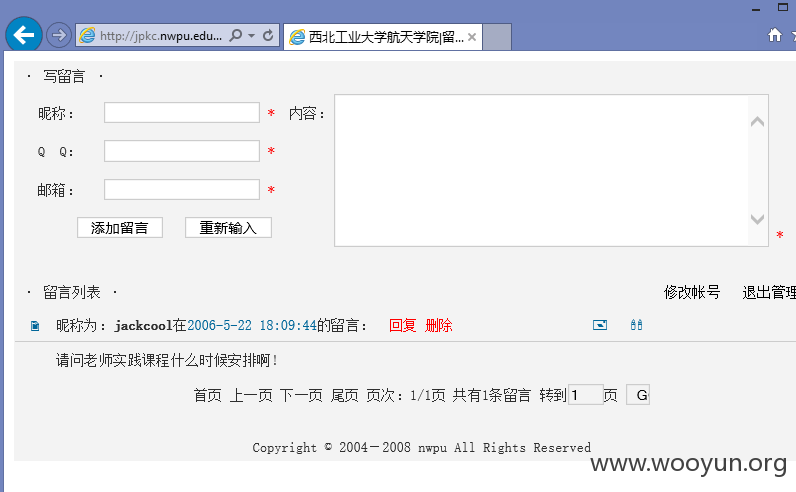Open the 修改帐号 account link
This screenshot has height=492, width=796.
pyautogui.click(x=692, y=292)
